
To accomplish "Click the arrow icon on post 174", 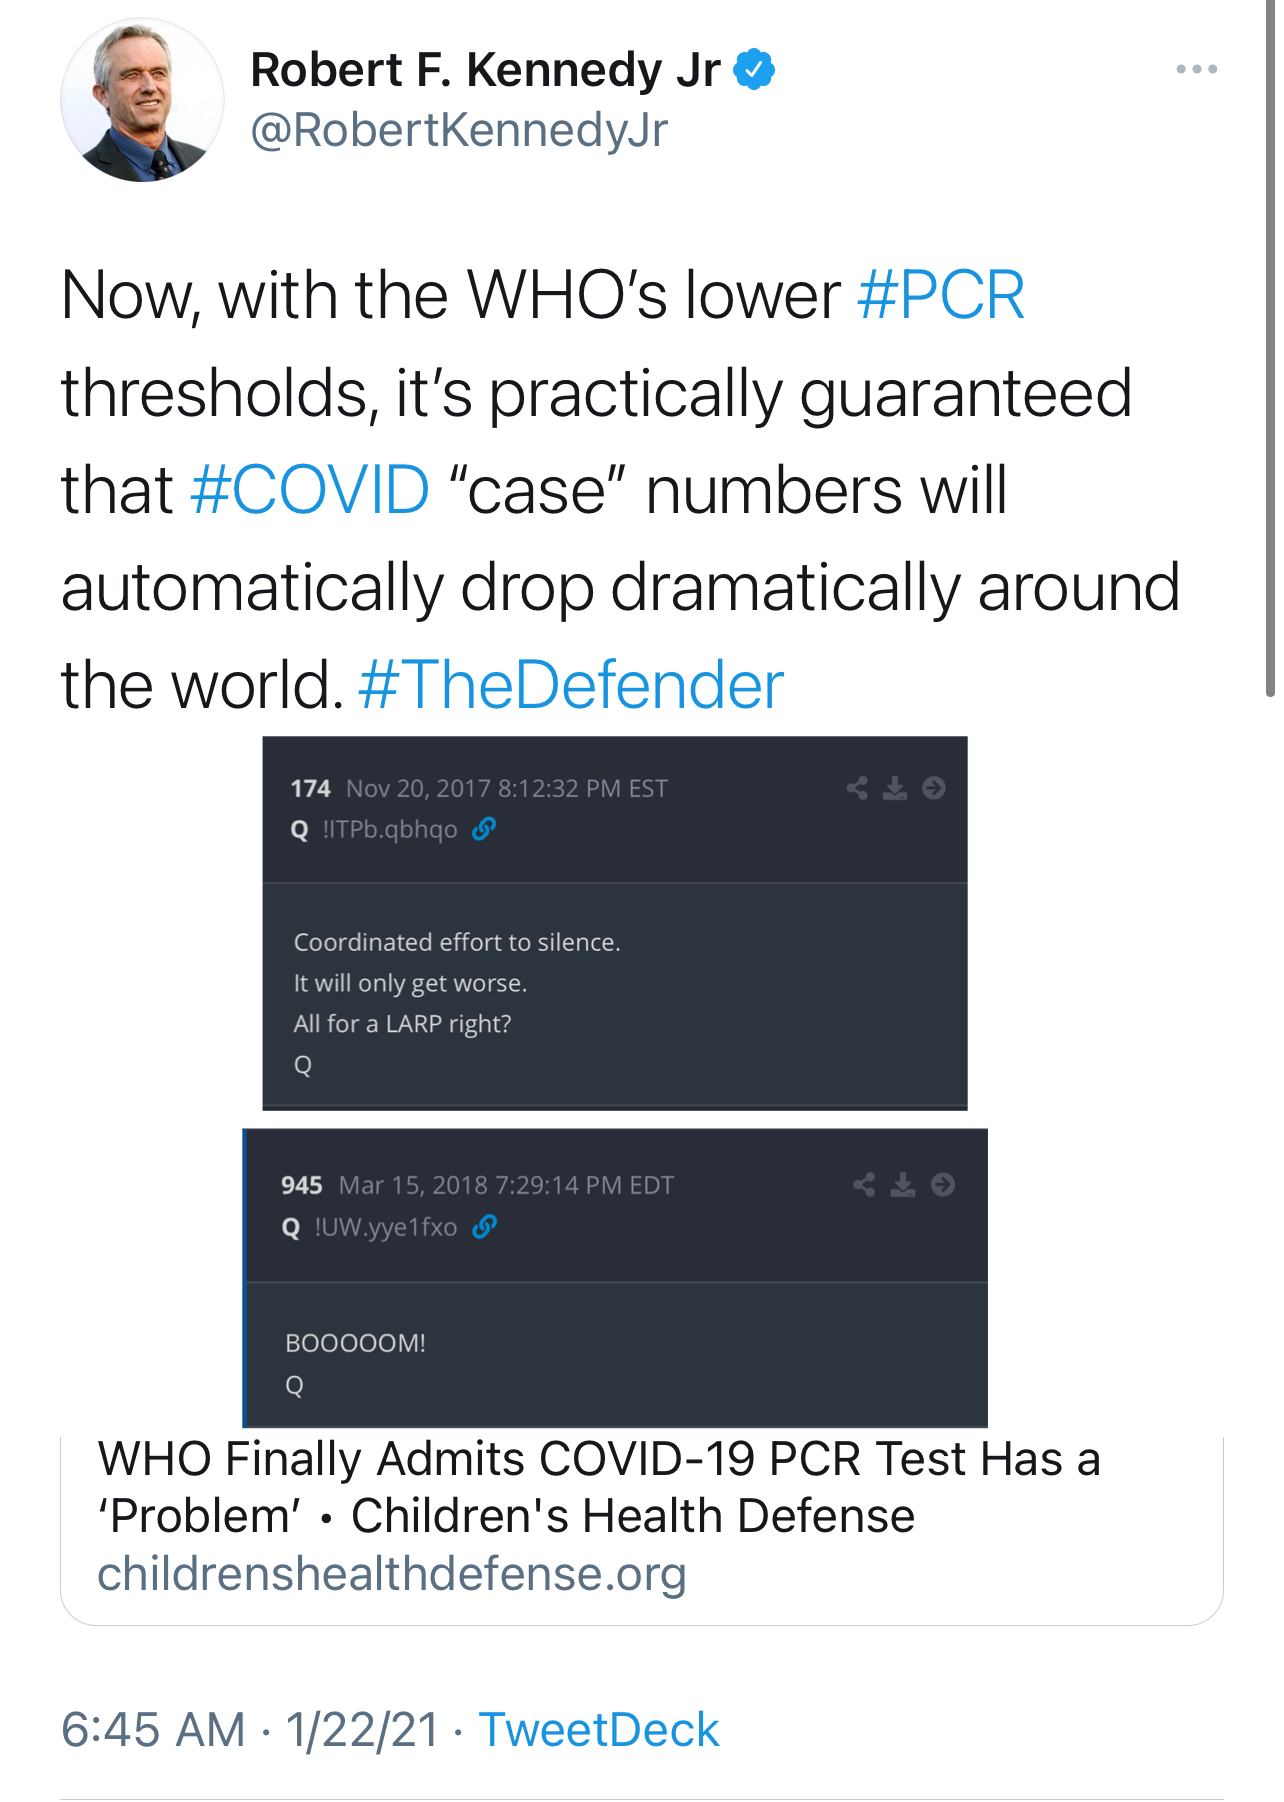I will click(x=934, y=789).
